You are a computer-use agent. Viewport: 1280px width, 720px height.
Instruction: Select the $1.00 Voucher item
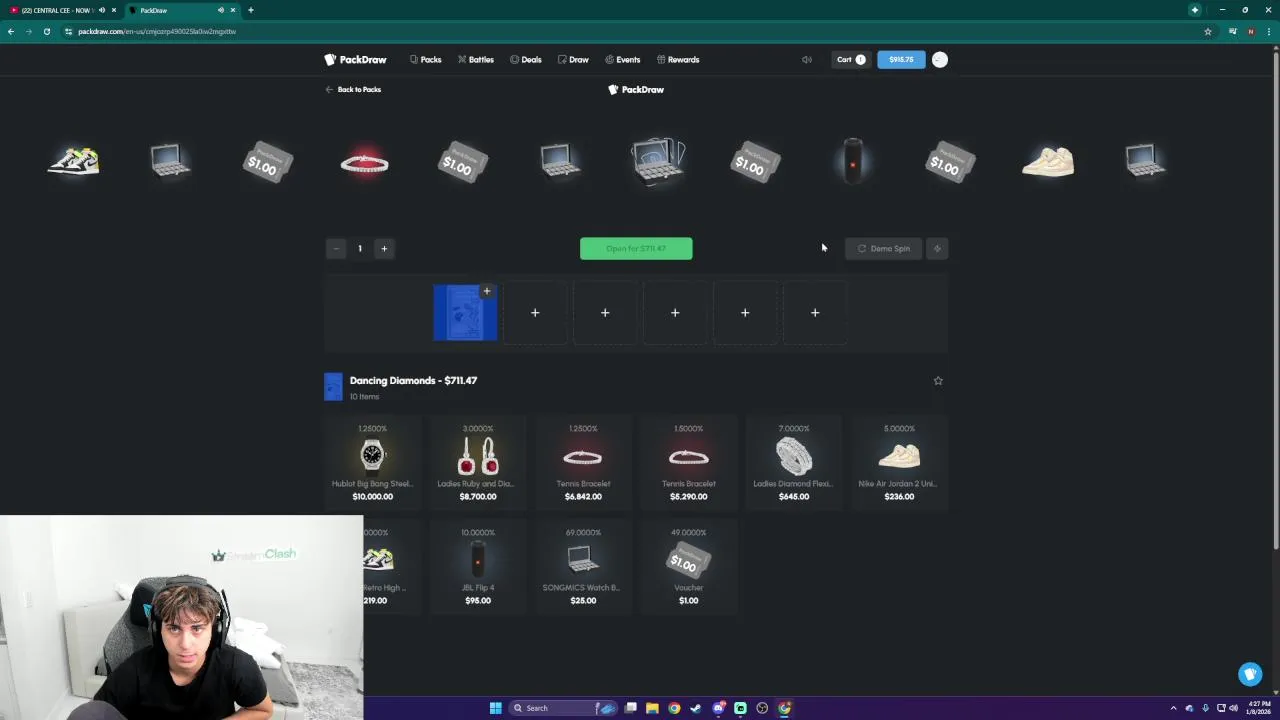tap(688, 567)
